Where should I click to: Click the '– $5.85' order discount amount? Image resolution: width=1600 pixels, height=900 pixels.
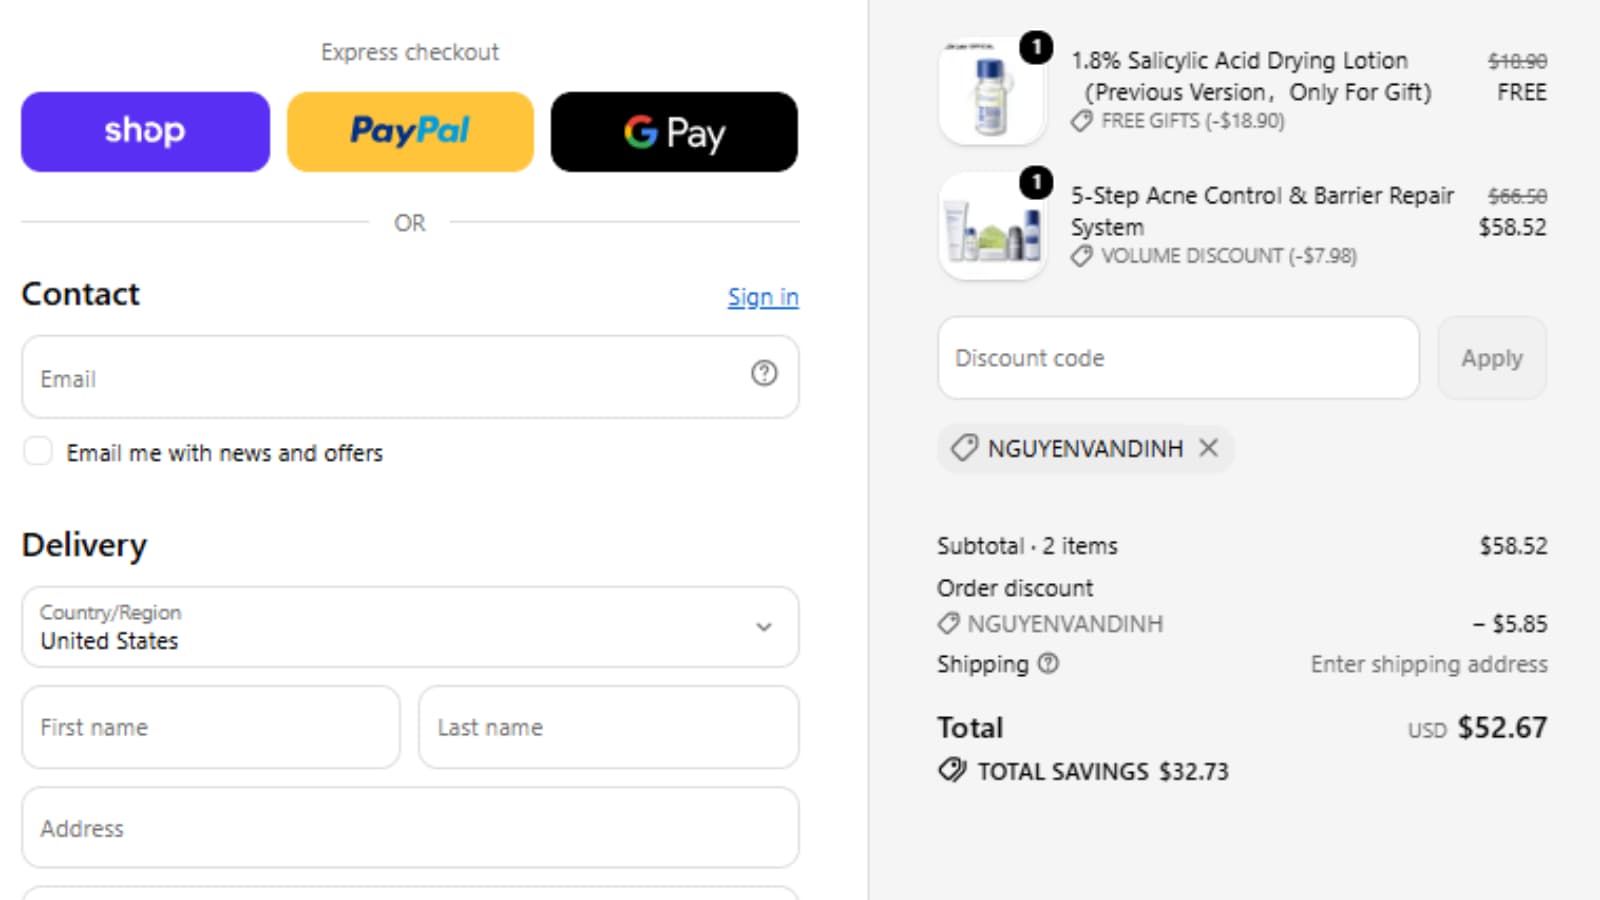click(1510, 624)
